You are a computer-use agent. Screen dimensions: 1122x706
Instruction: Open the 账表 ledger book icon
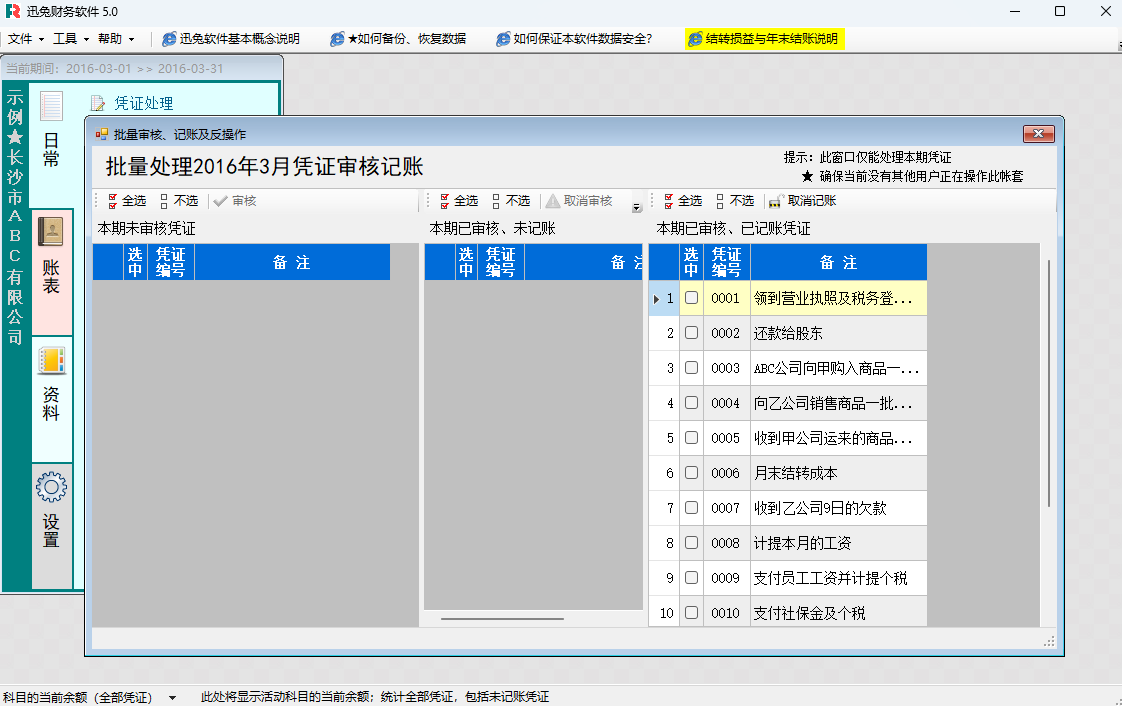point(50,232)
